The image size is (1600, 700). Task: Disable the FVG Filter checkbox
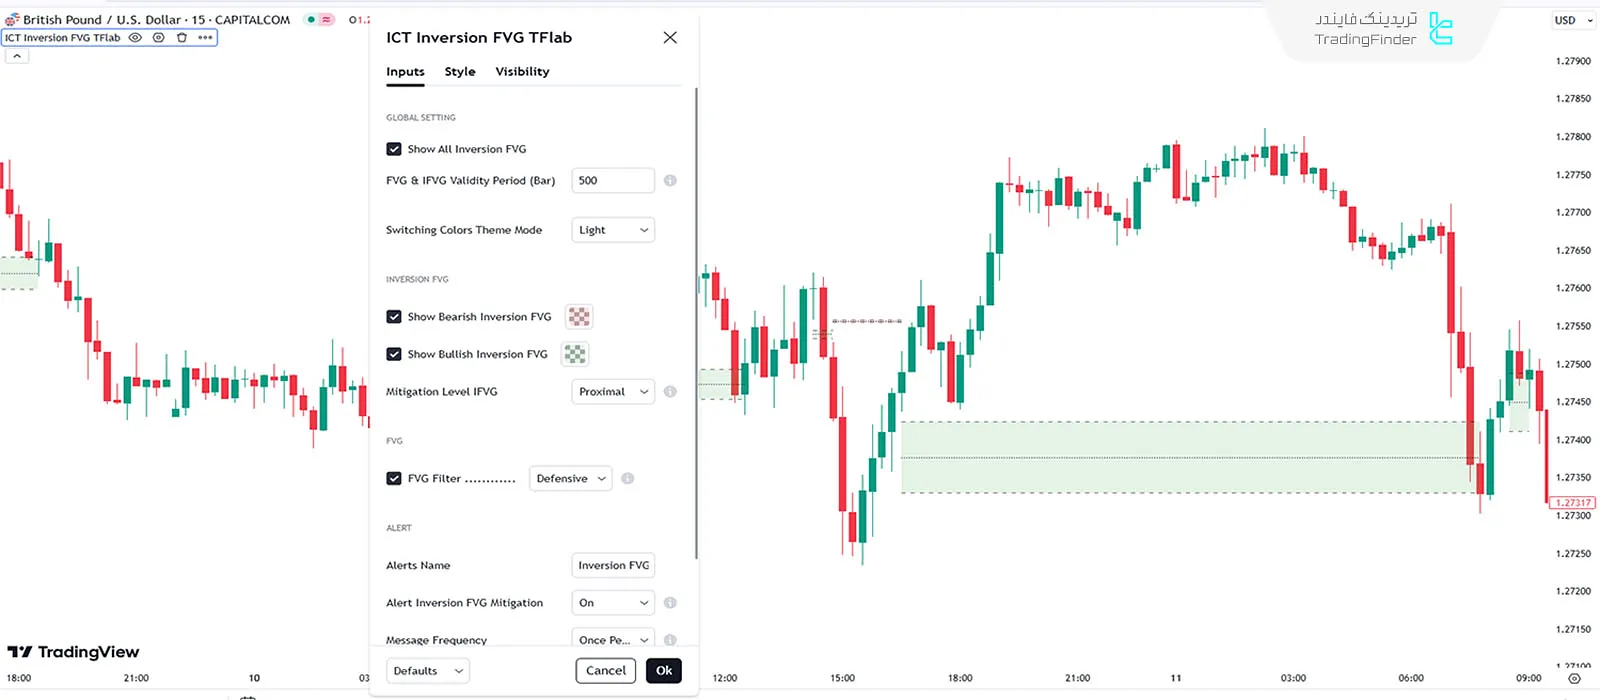[394, 479]
